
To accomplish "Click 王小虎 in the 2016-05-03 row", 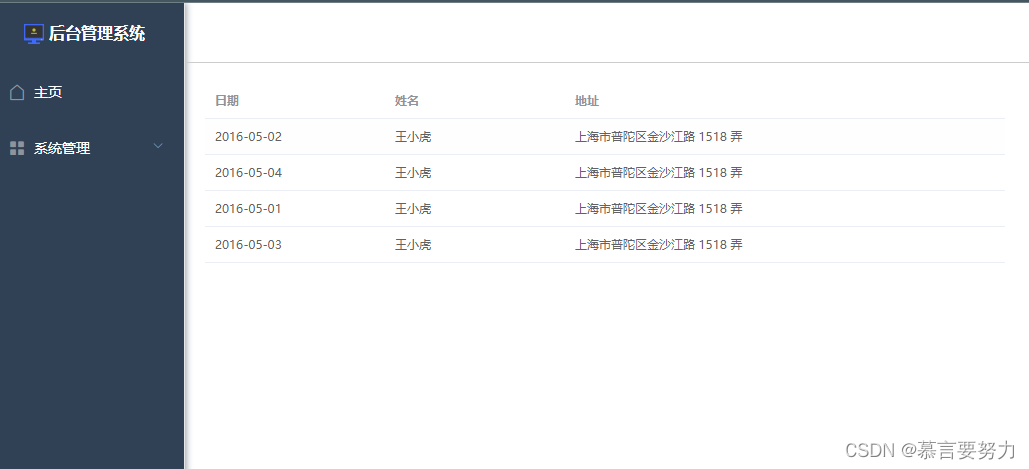I will (x=413, y=245).
